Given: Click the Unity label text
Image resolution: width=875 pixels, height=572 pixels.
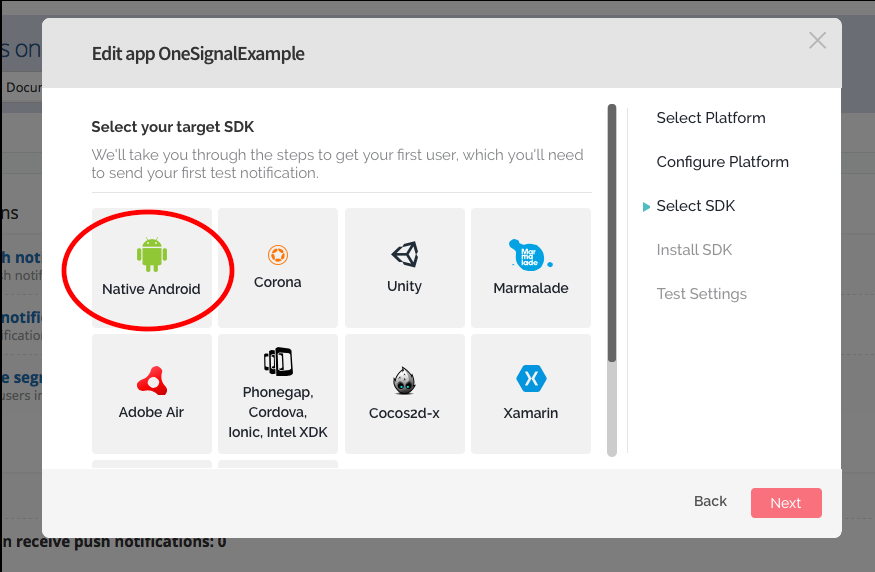Looking at the screenshot, I should point(404,286).
